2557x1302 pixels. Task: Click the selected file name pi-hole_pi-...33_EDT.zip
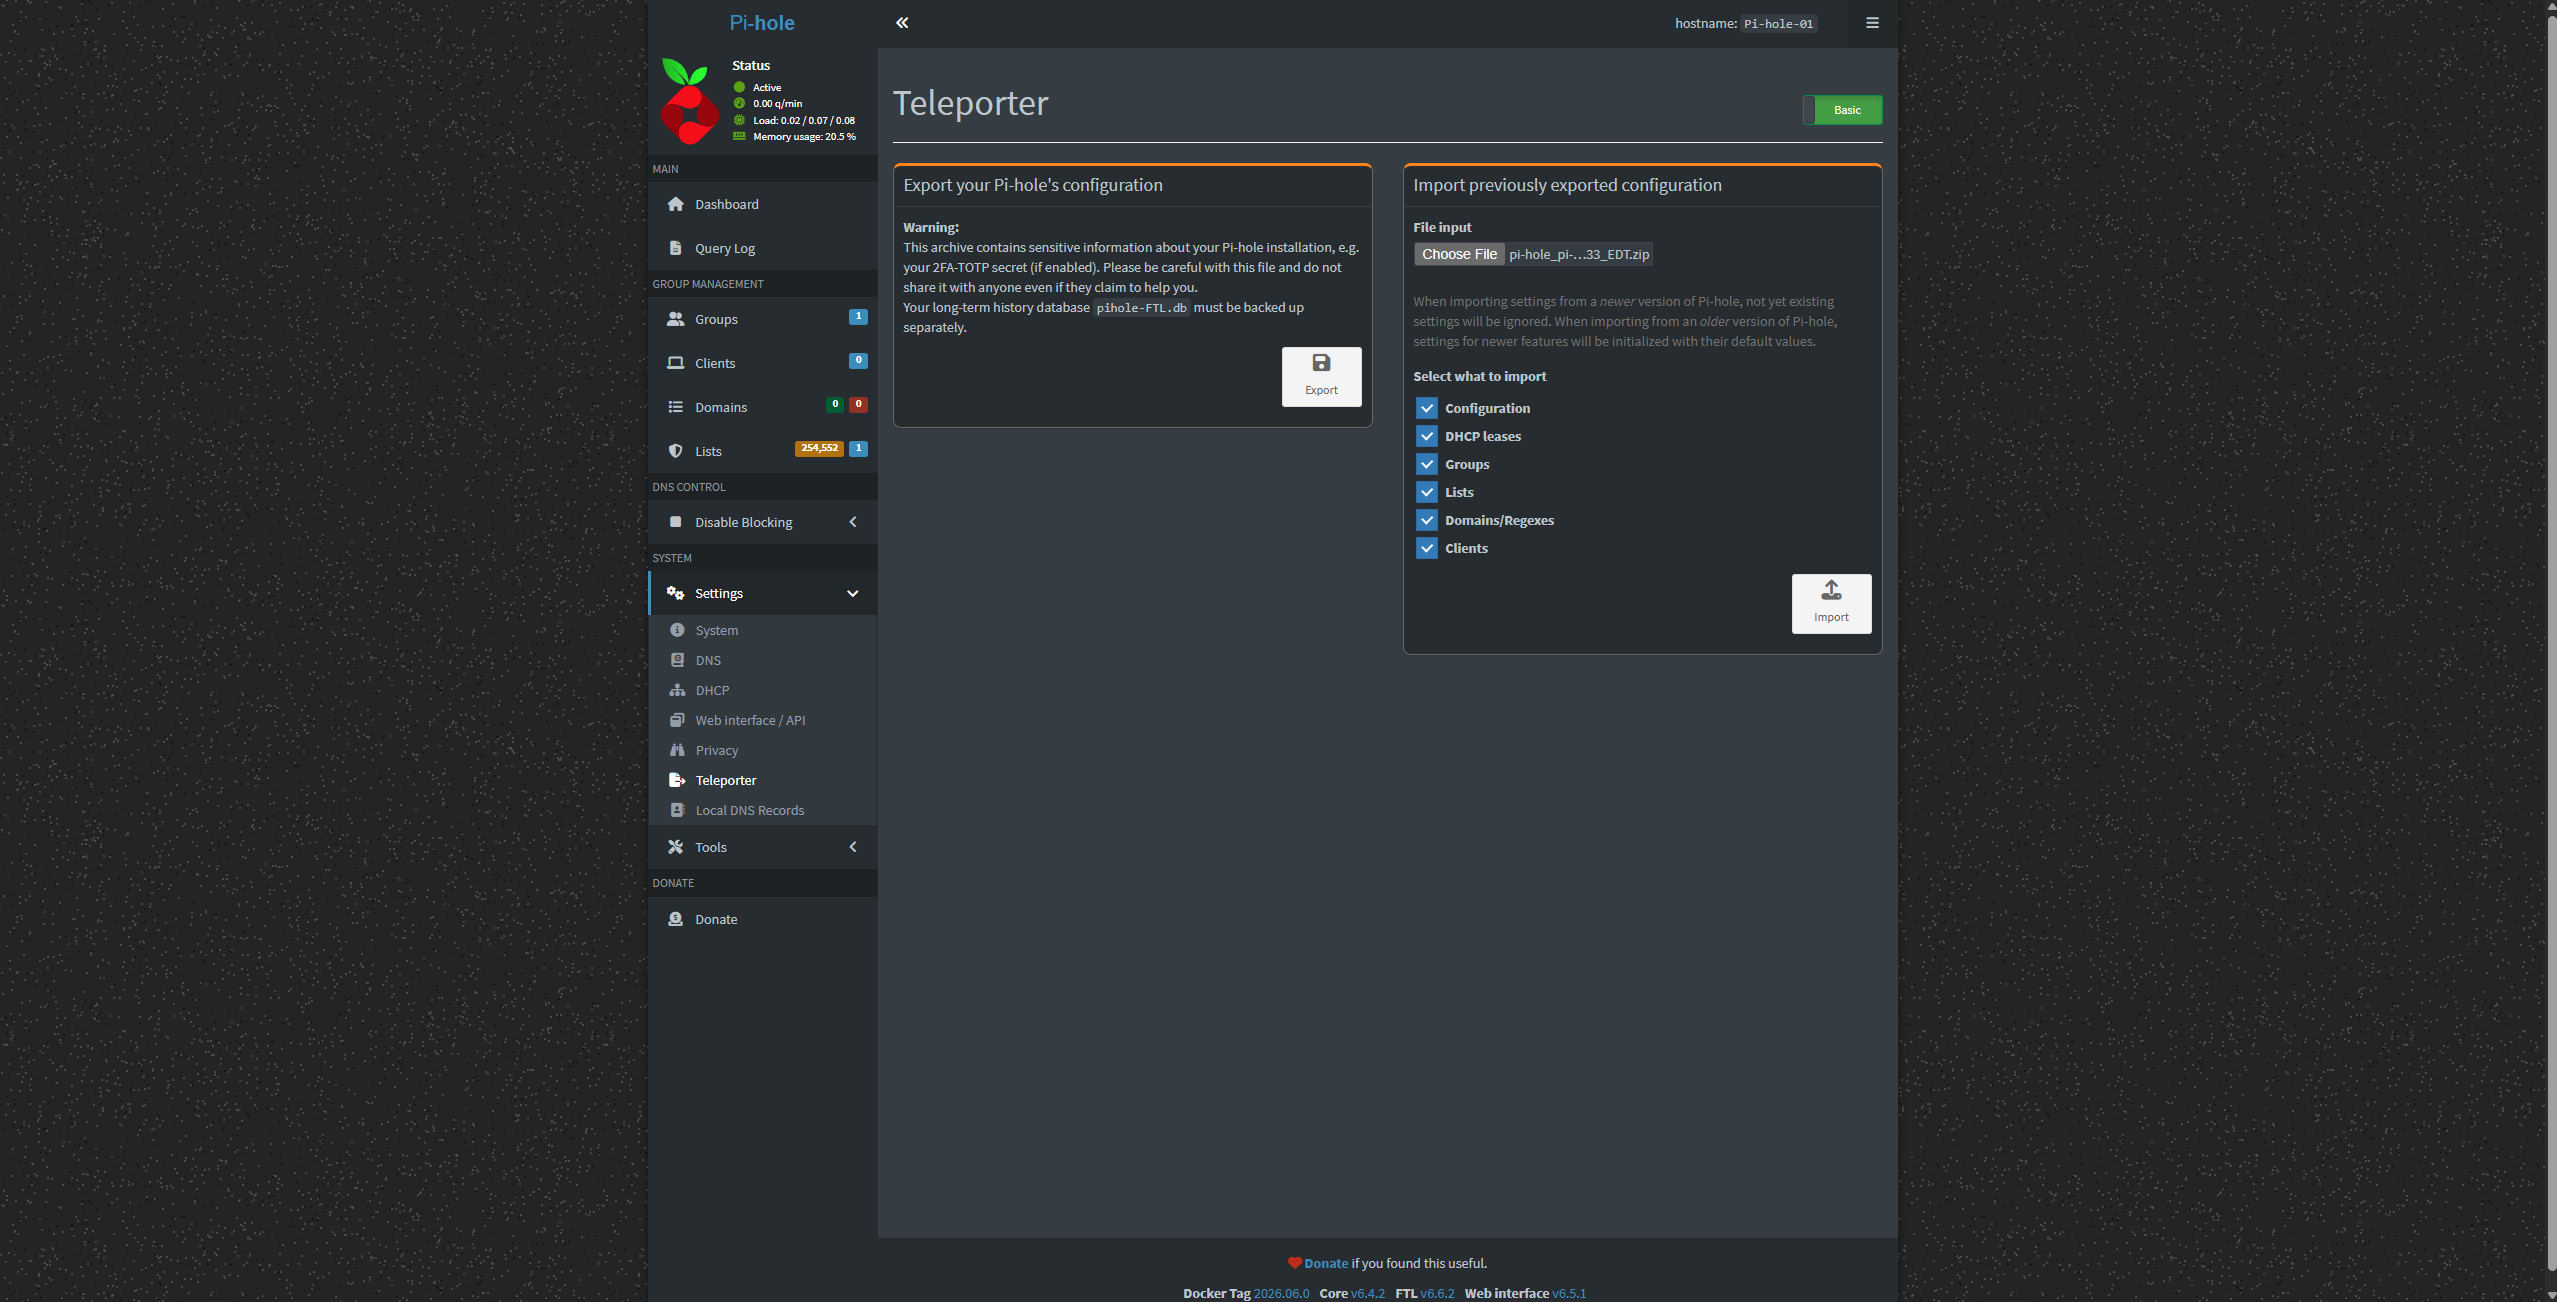(x=1579, y=254)
